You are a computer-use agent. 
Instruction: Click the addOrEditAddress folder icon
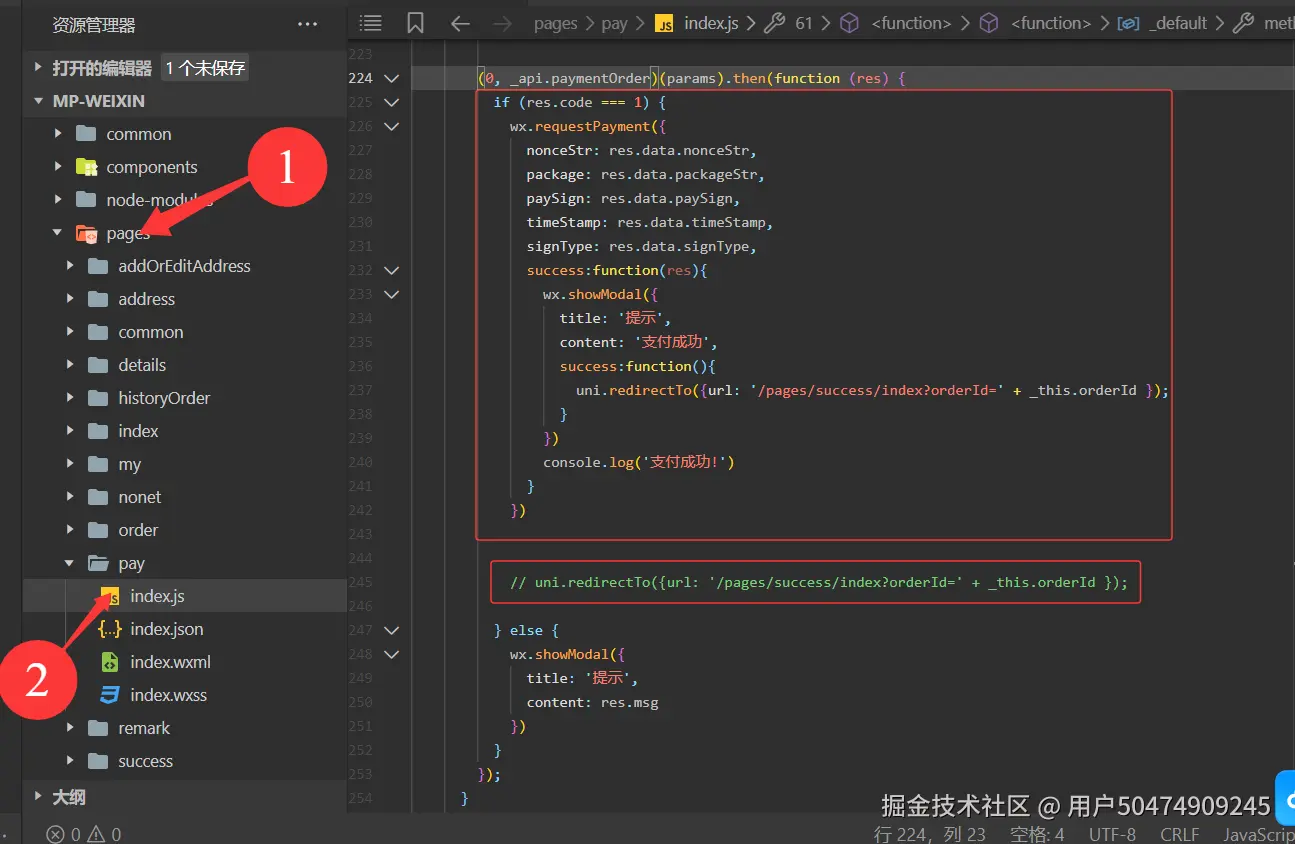pyautogui.click(x=98, y=266)
